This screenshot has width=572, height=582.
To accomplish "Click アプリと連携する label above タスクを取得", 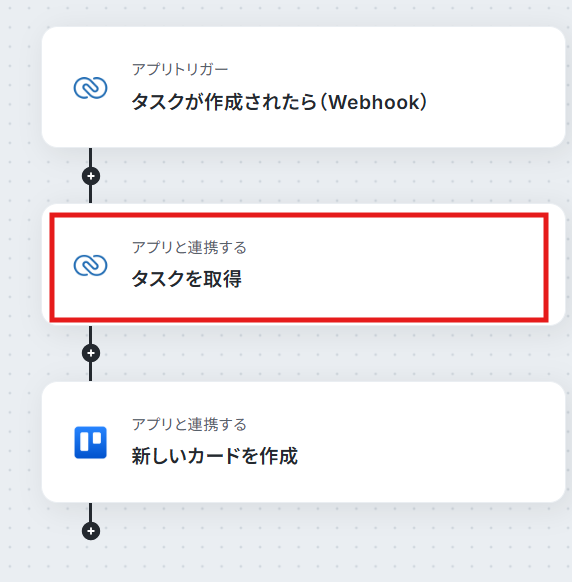I will (189, 247).
